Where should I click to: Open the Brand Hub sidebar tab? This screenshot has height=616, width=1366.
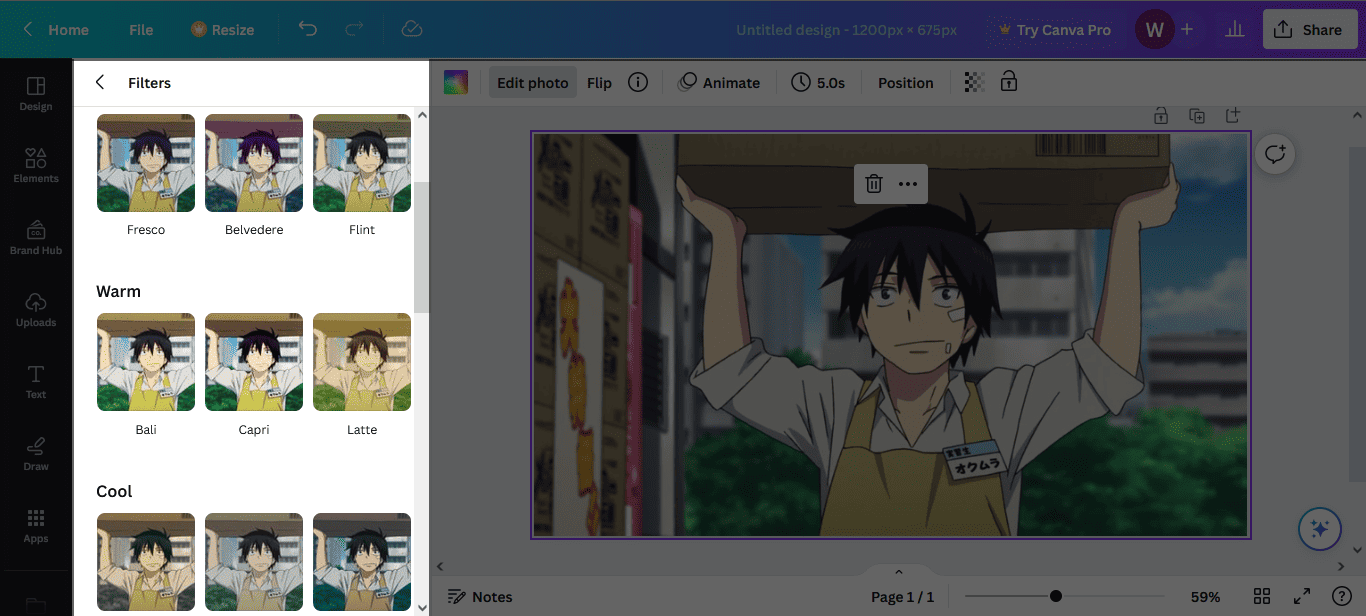[36, 237]
